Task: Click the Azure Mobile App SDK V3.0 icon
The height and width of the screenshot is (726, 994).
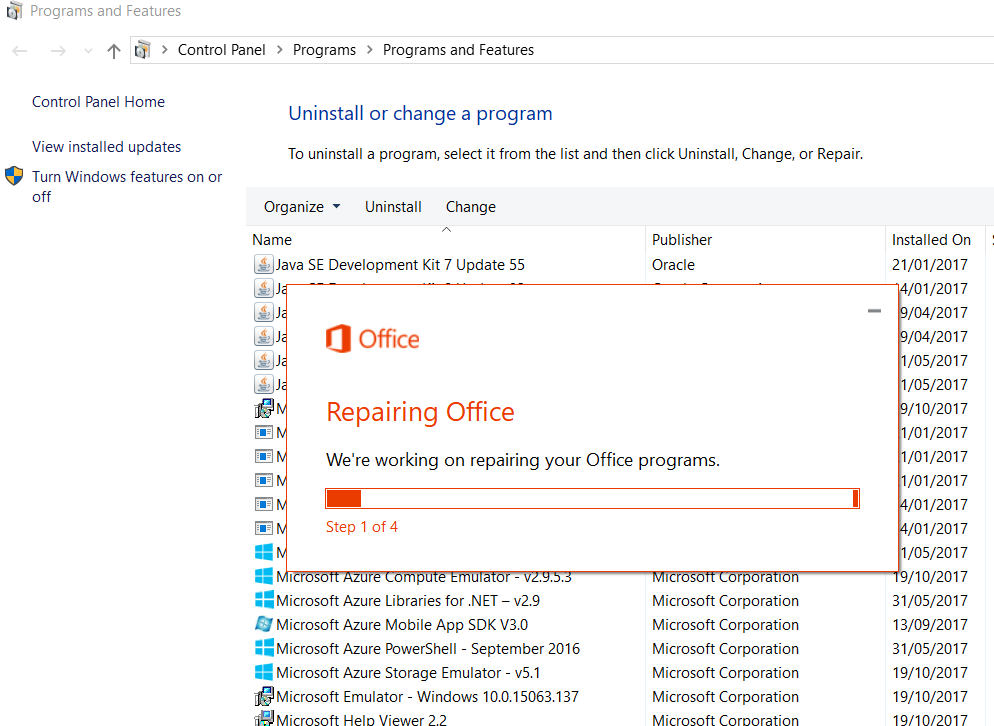Action: click(x=264, y=625)
